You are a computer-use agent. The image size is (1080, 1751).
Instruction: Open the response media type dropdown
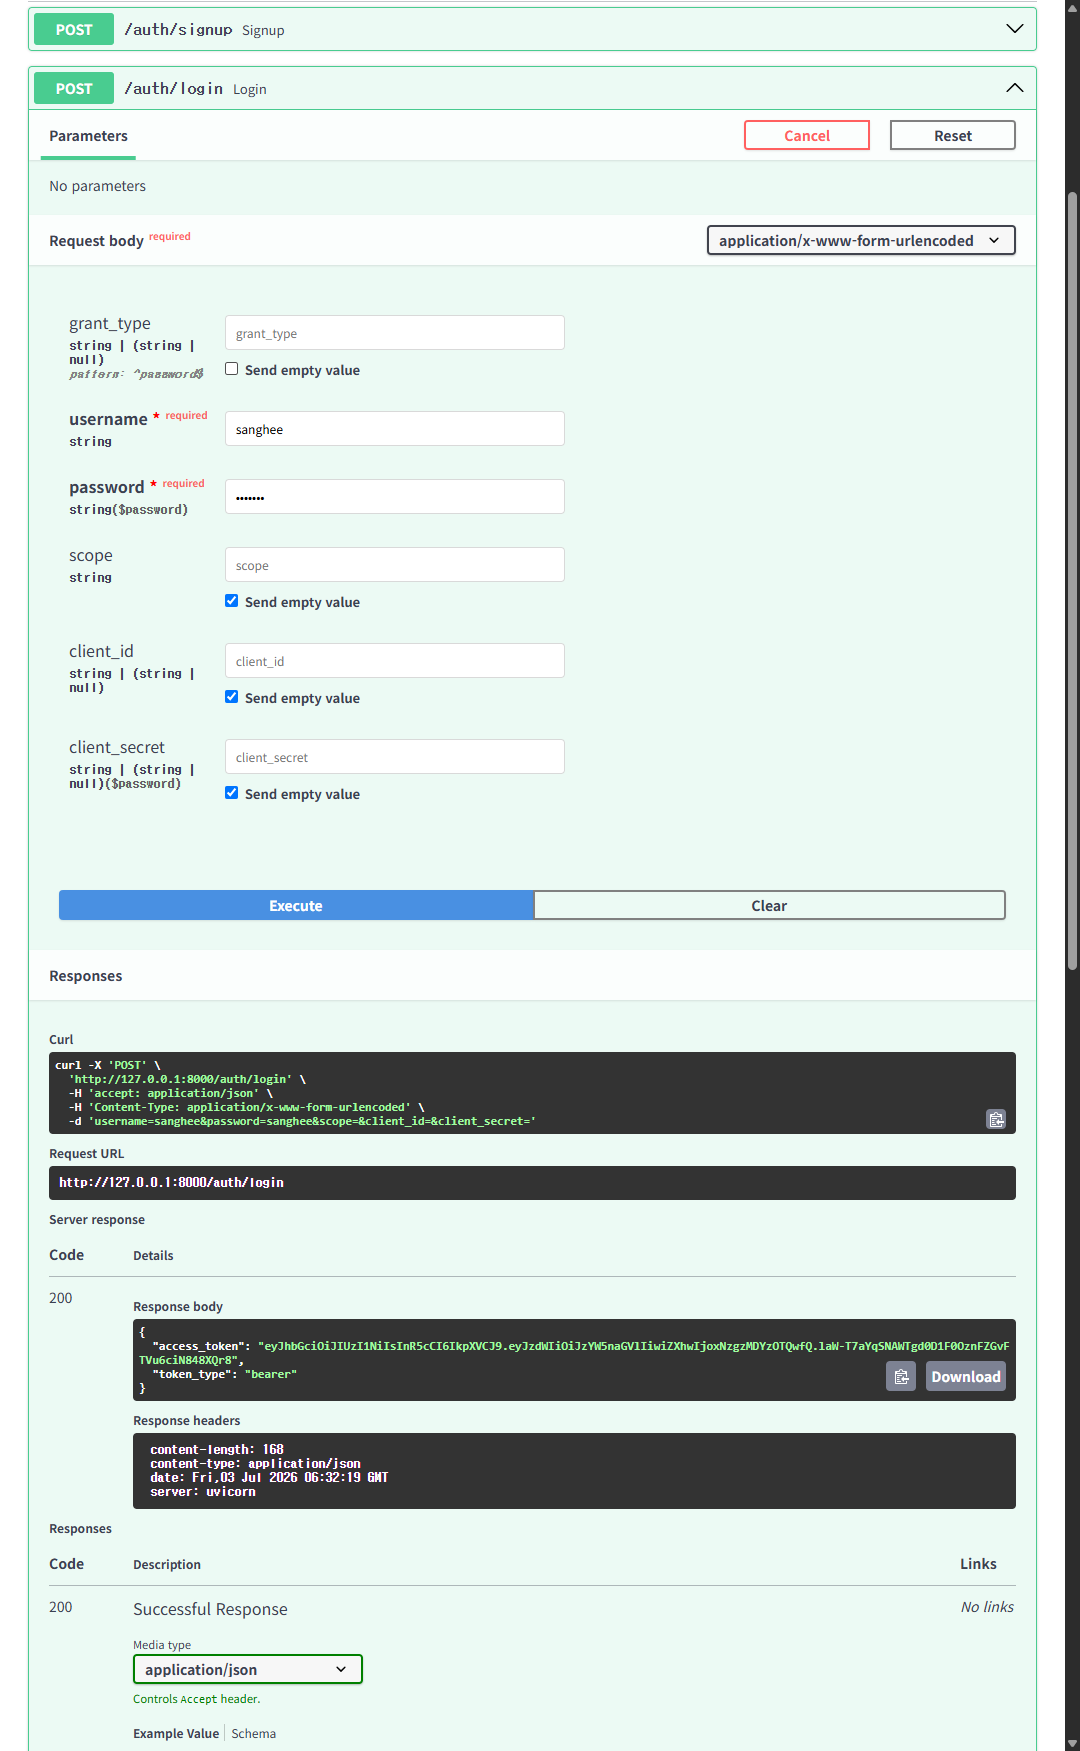247,1669
